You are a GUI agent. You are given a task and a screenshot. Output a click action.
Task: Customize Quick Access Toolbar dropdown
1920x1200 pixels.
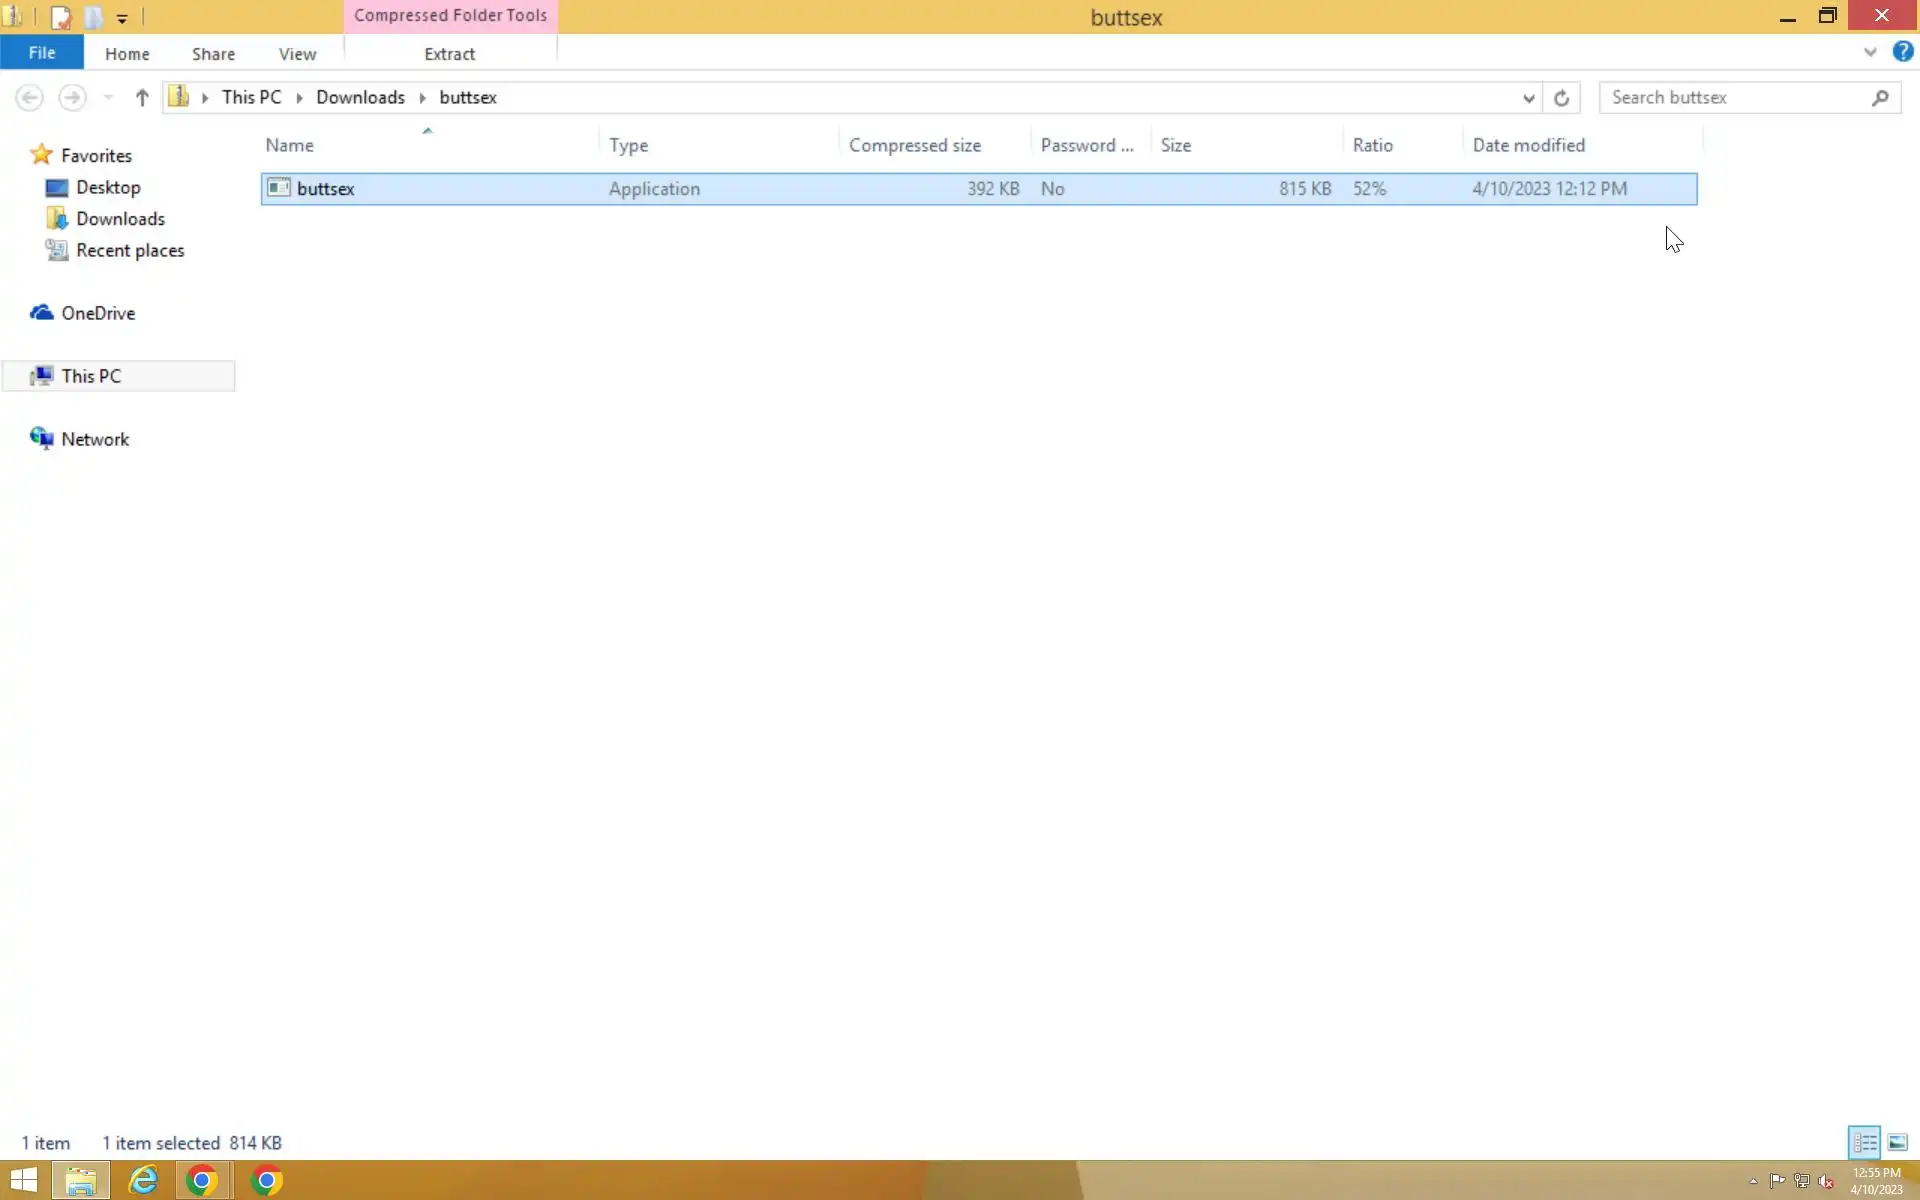pos(122,18)
